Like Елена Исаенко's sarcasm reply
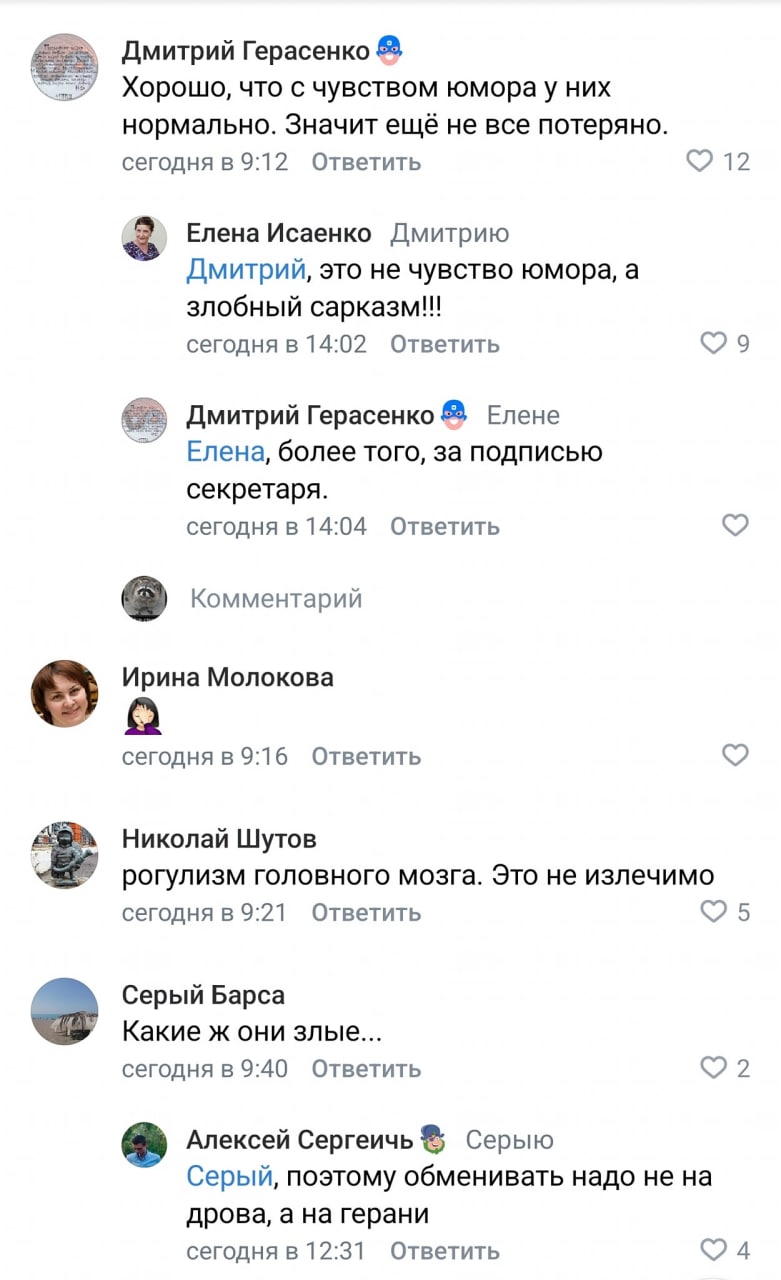Screen dimensions: 781x1280 pos(712,343)
